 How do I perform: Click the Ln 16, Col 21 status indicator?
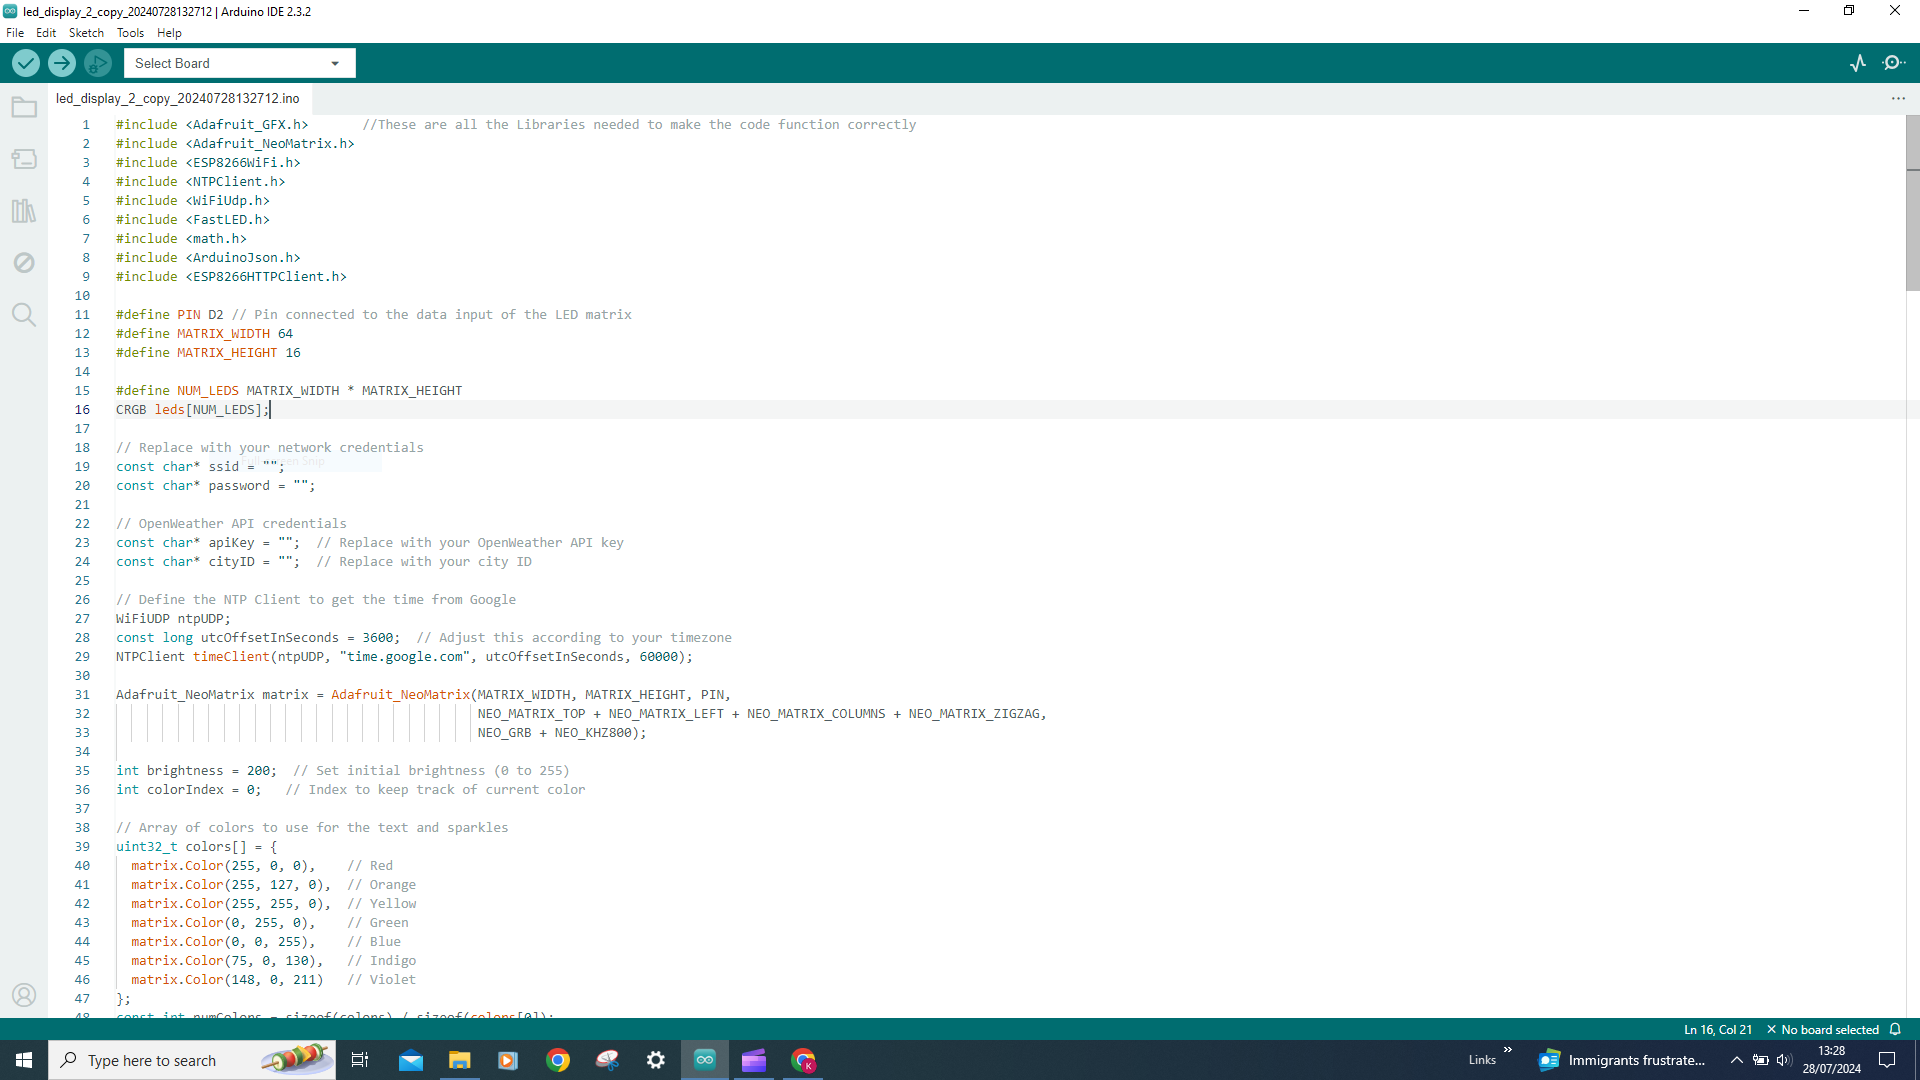coord(1717,1030)
